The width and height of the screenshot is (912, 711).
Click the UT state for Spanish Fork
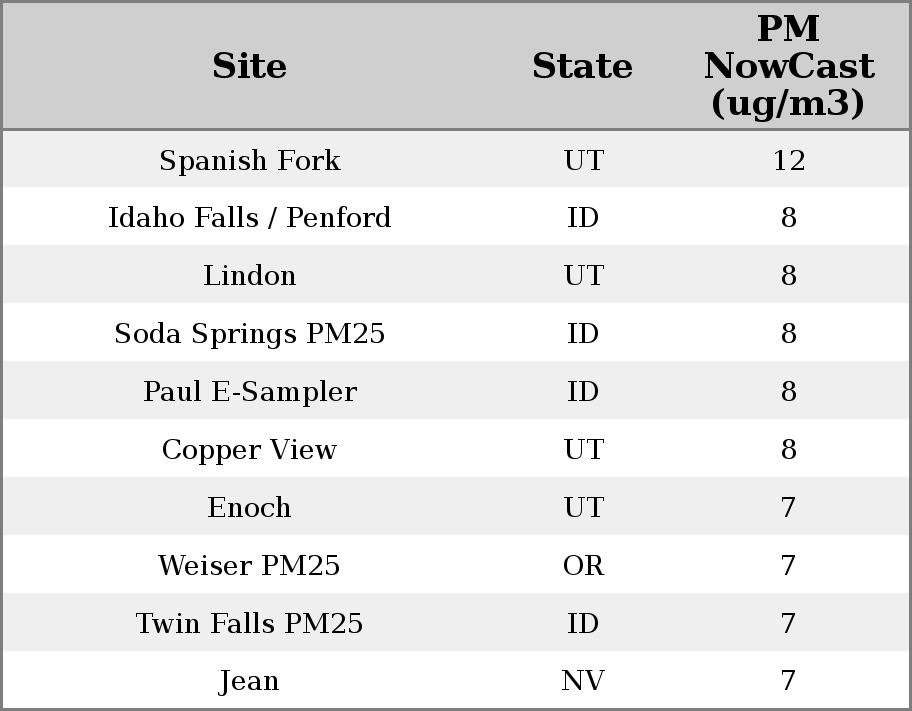[x=583, y=160]
